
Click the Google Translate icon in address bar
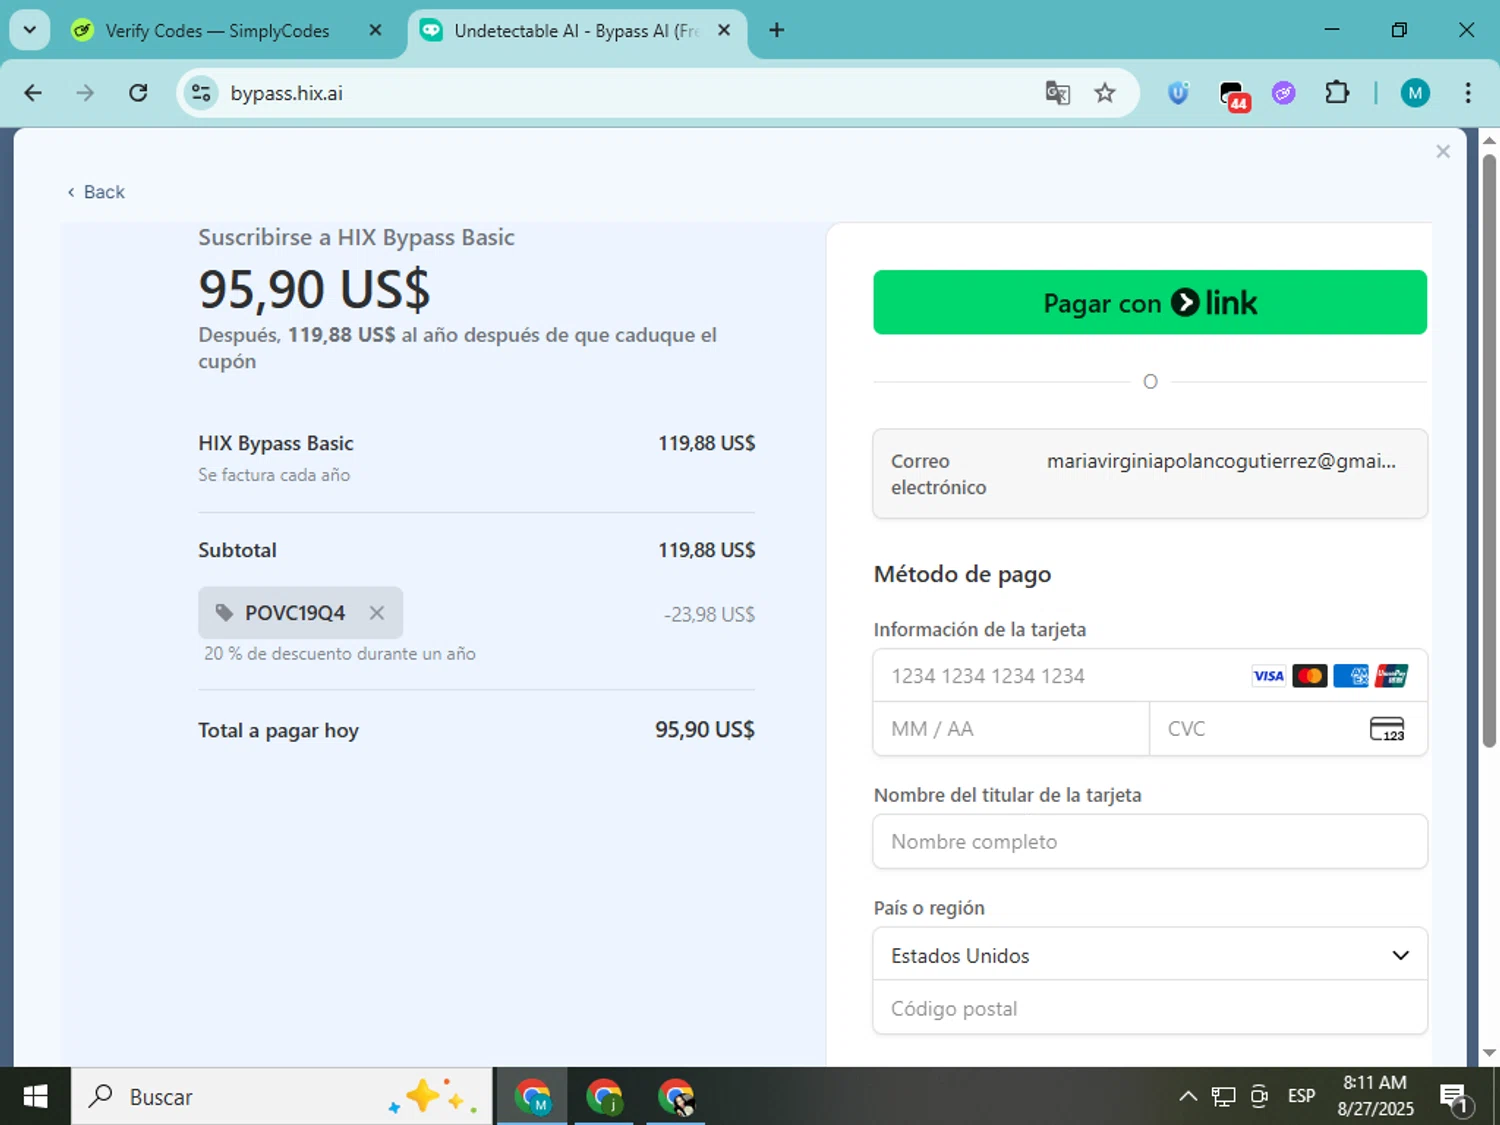click(x=1057, y=93)
